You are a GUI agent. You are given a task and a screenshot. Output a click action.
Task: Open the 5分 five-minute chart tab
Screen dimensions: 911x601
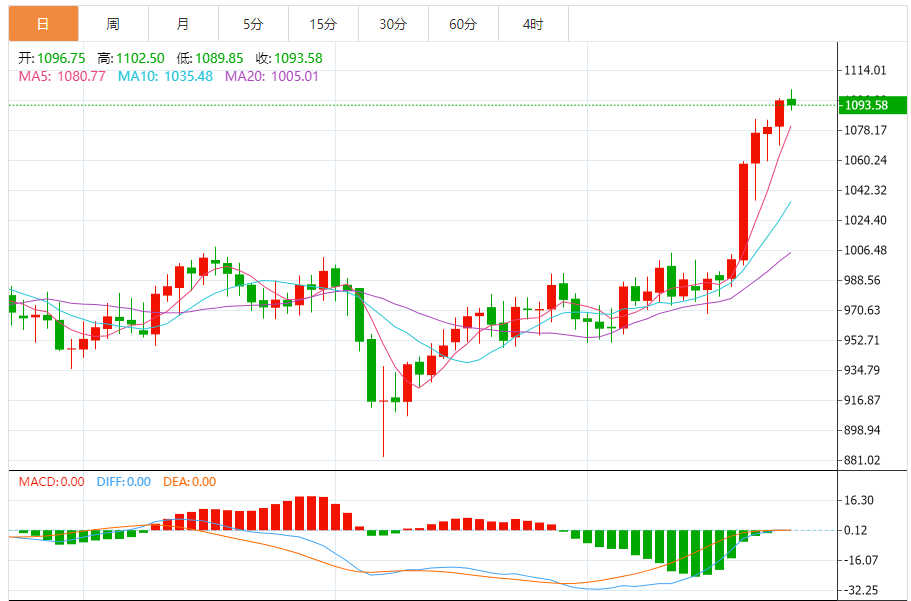[253, 24]
